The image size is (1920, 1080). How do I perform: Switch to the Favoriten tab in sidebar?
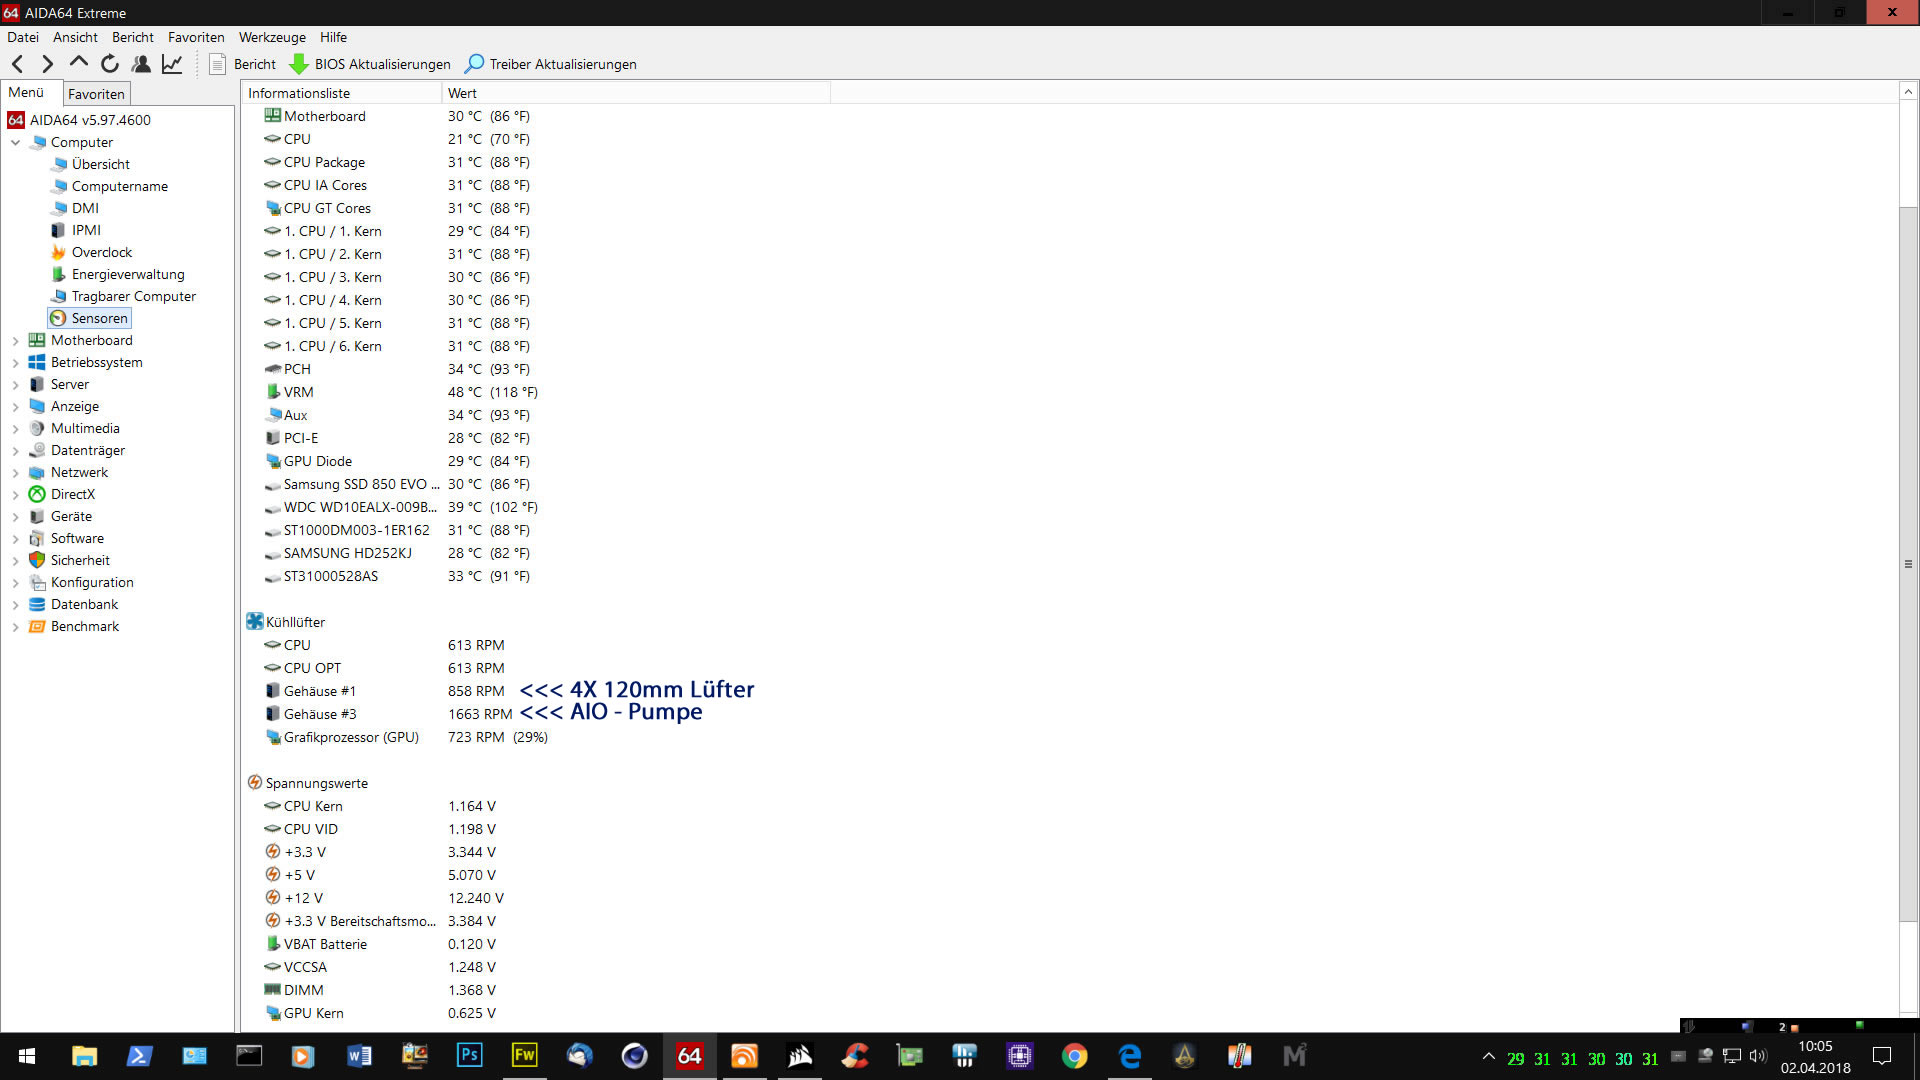pyautogui.click(x=96, y=94)
